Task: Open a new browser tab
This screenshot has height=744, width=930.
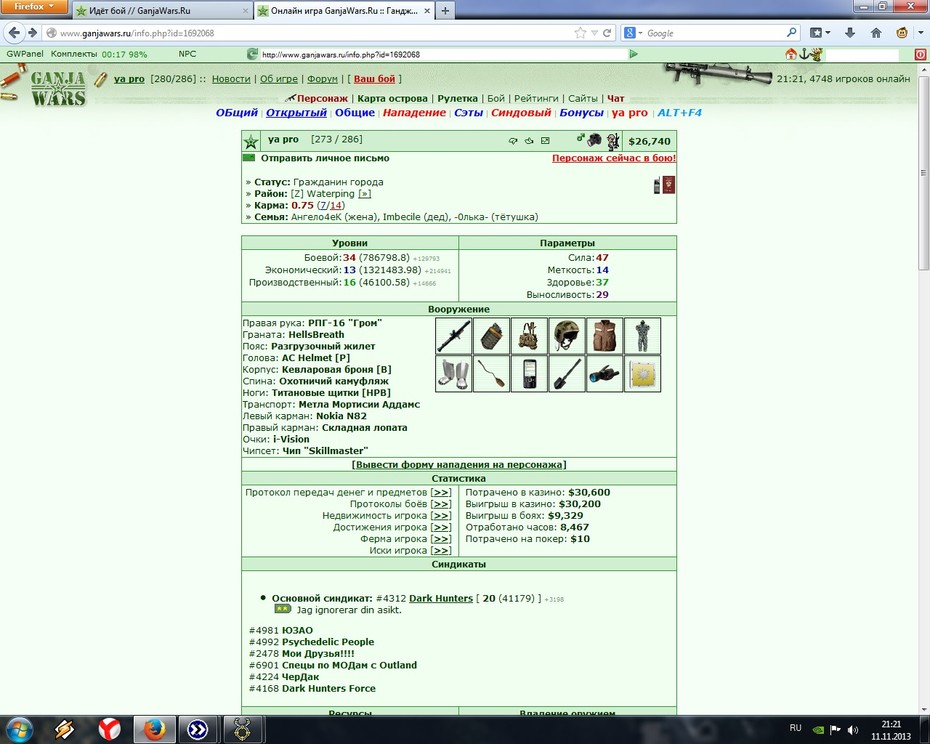Action: click(445, 11)
